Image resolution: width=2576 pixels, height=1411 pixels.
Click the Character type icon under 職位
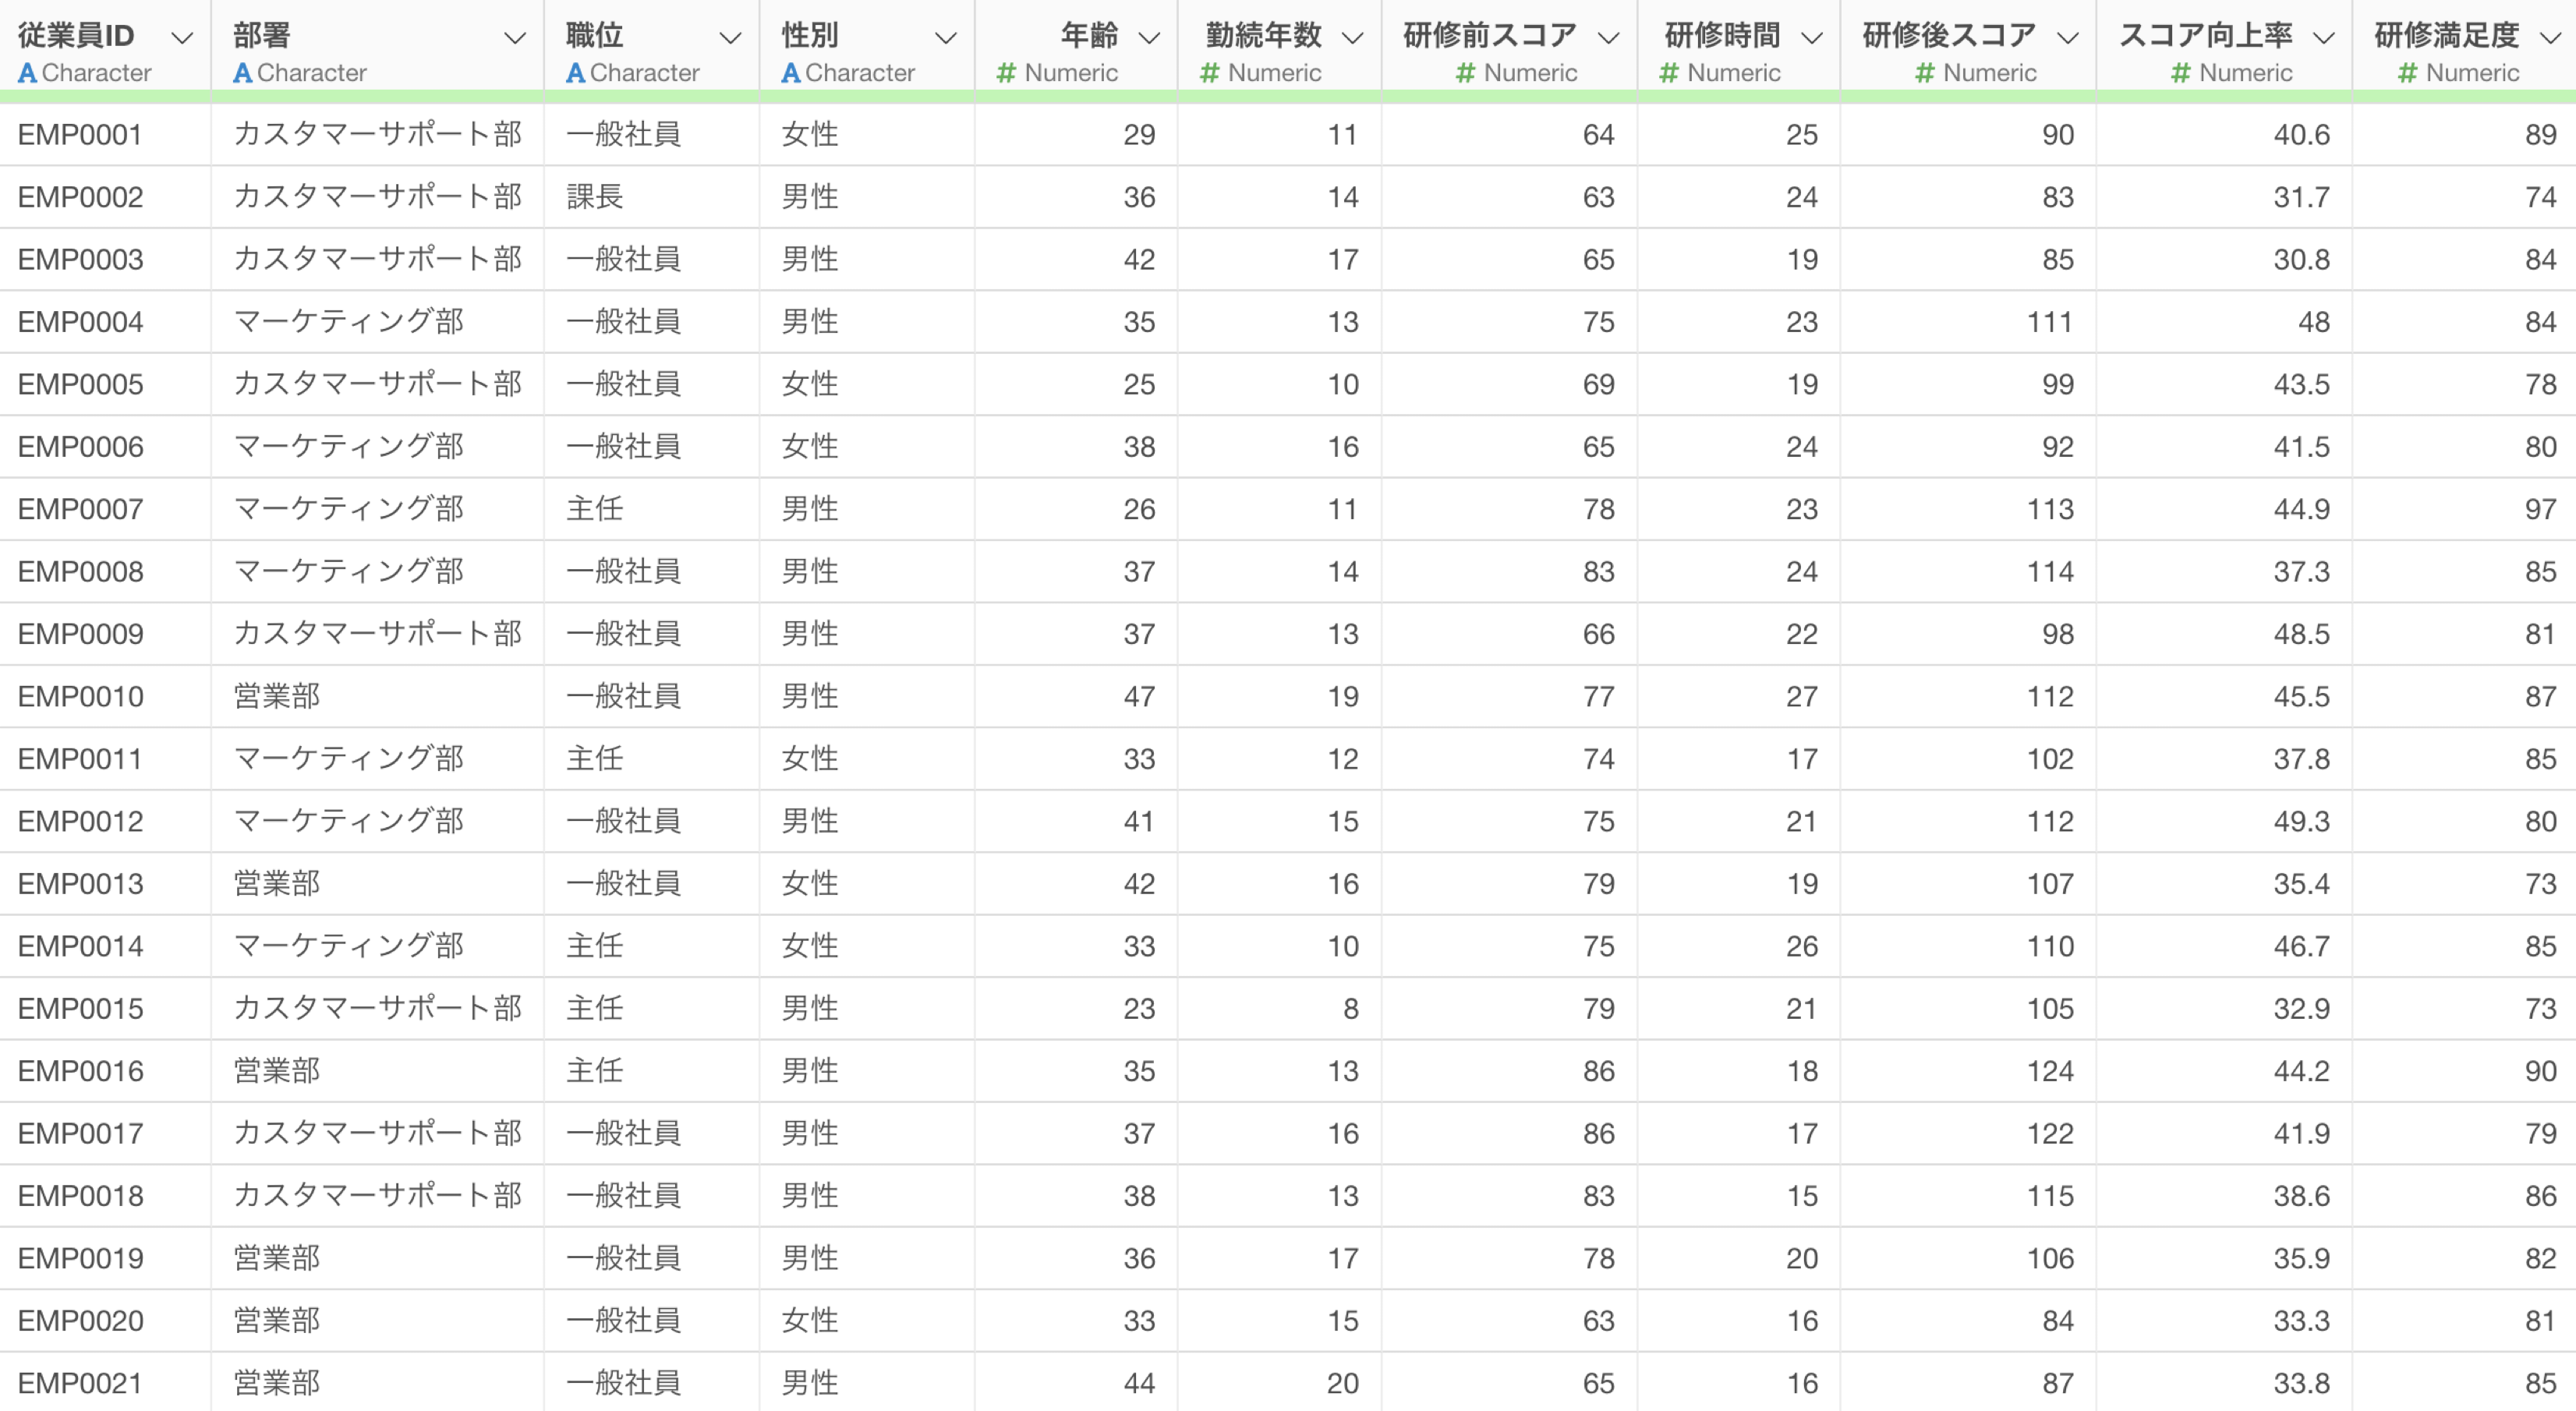[575, 73]
